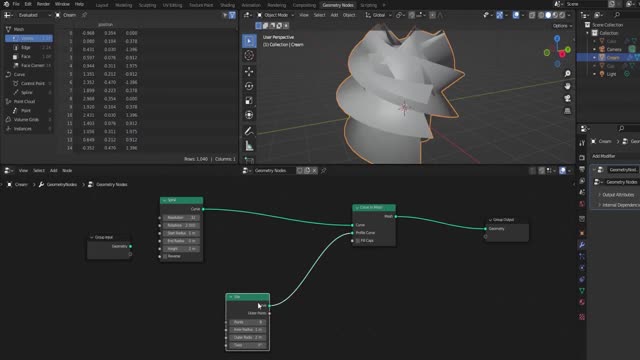
Task: Click the viewport zoom magnifier icon
Action: pyautogui.click(x=567, y=73)
